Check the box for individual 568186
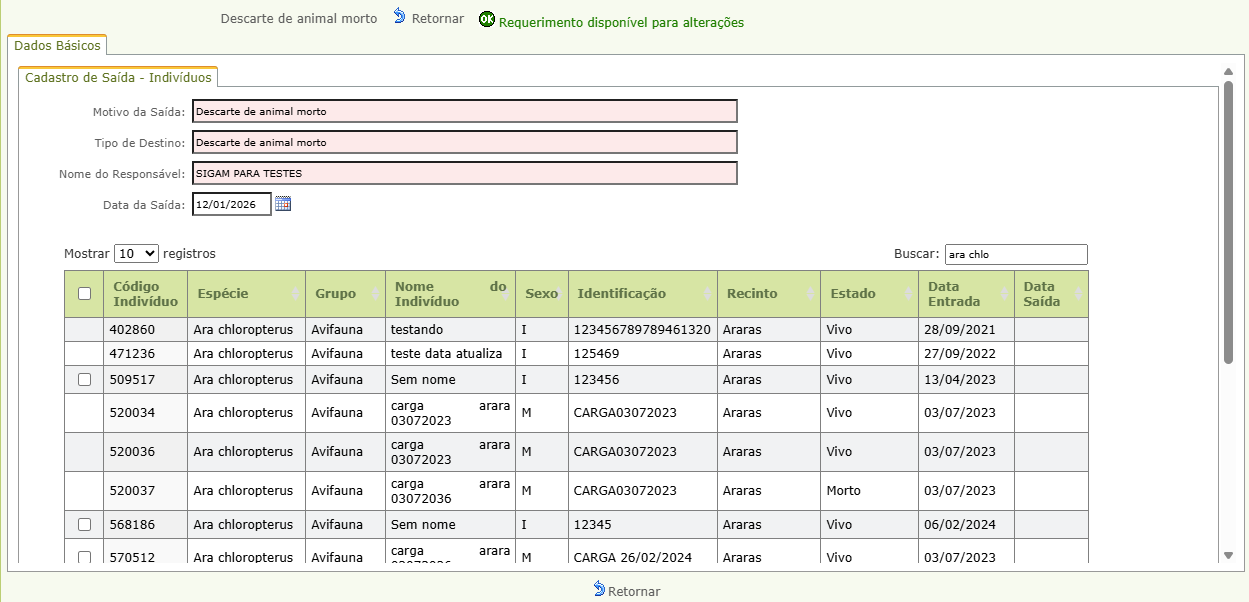 [85, 525]
